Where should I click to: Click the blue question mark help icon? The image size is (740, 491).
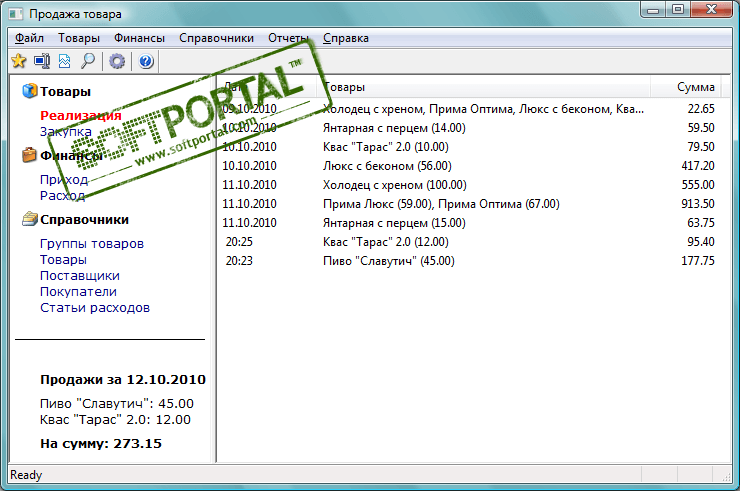(146, 61)
